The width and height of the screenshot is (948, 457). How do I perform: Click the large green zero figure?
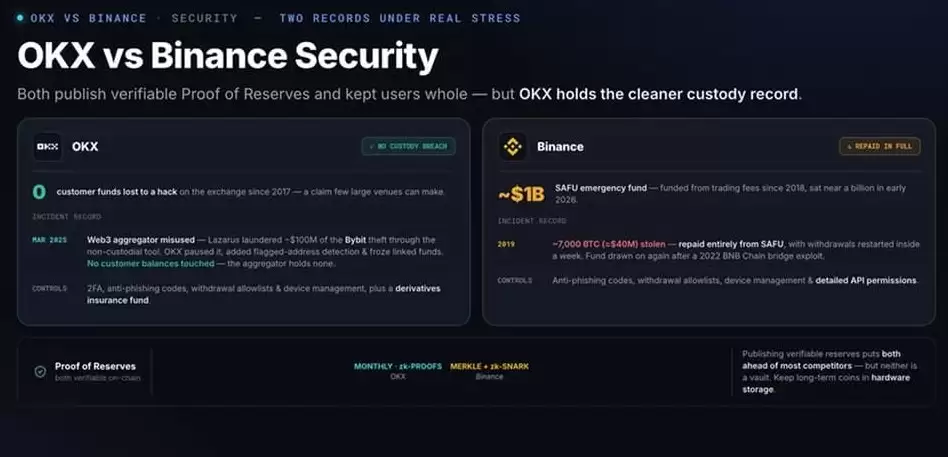click(39, 192)
